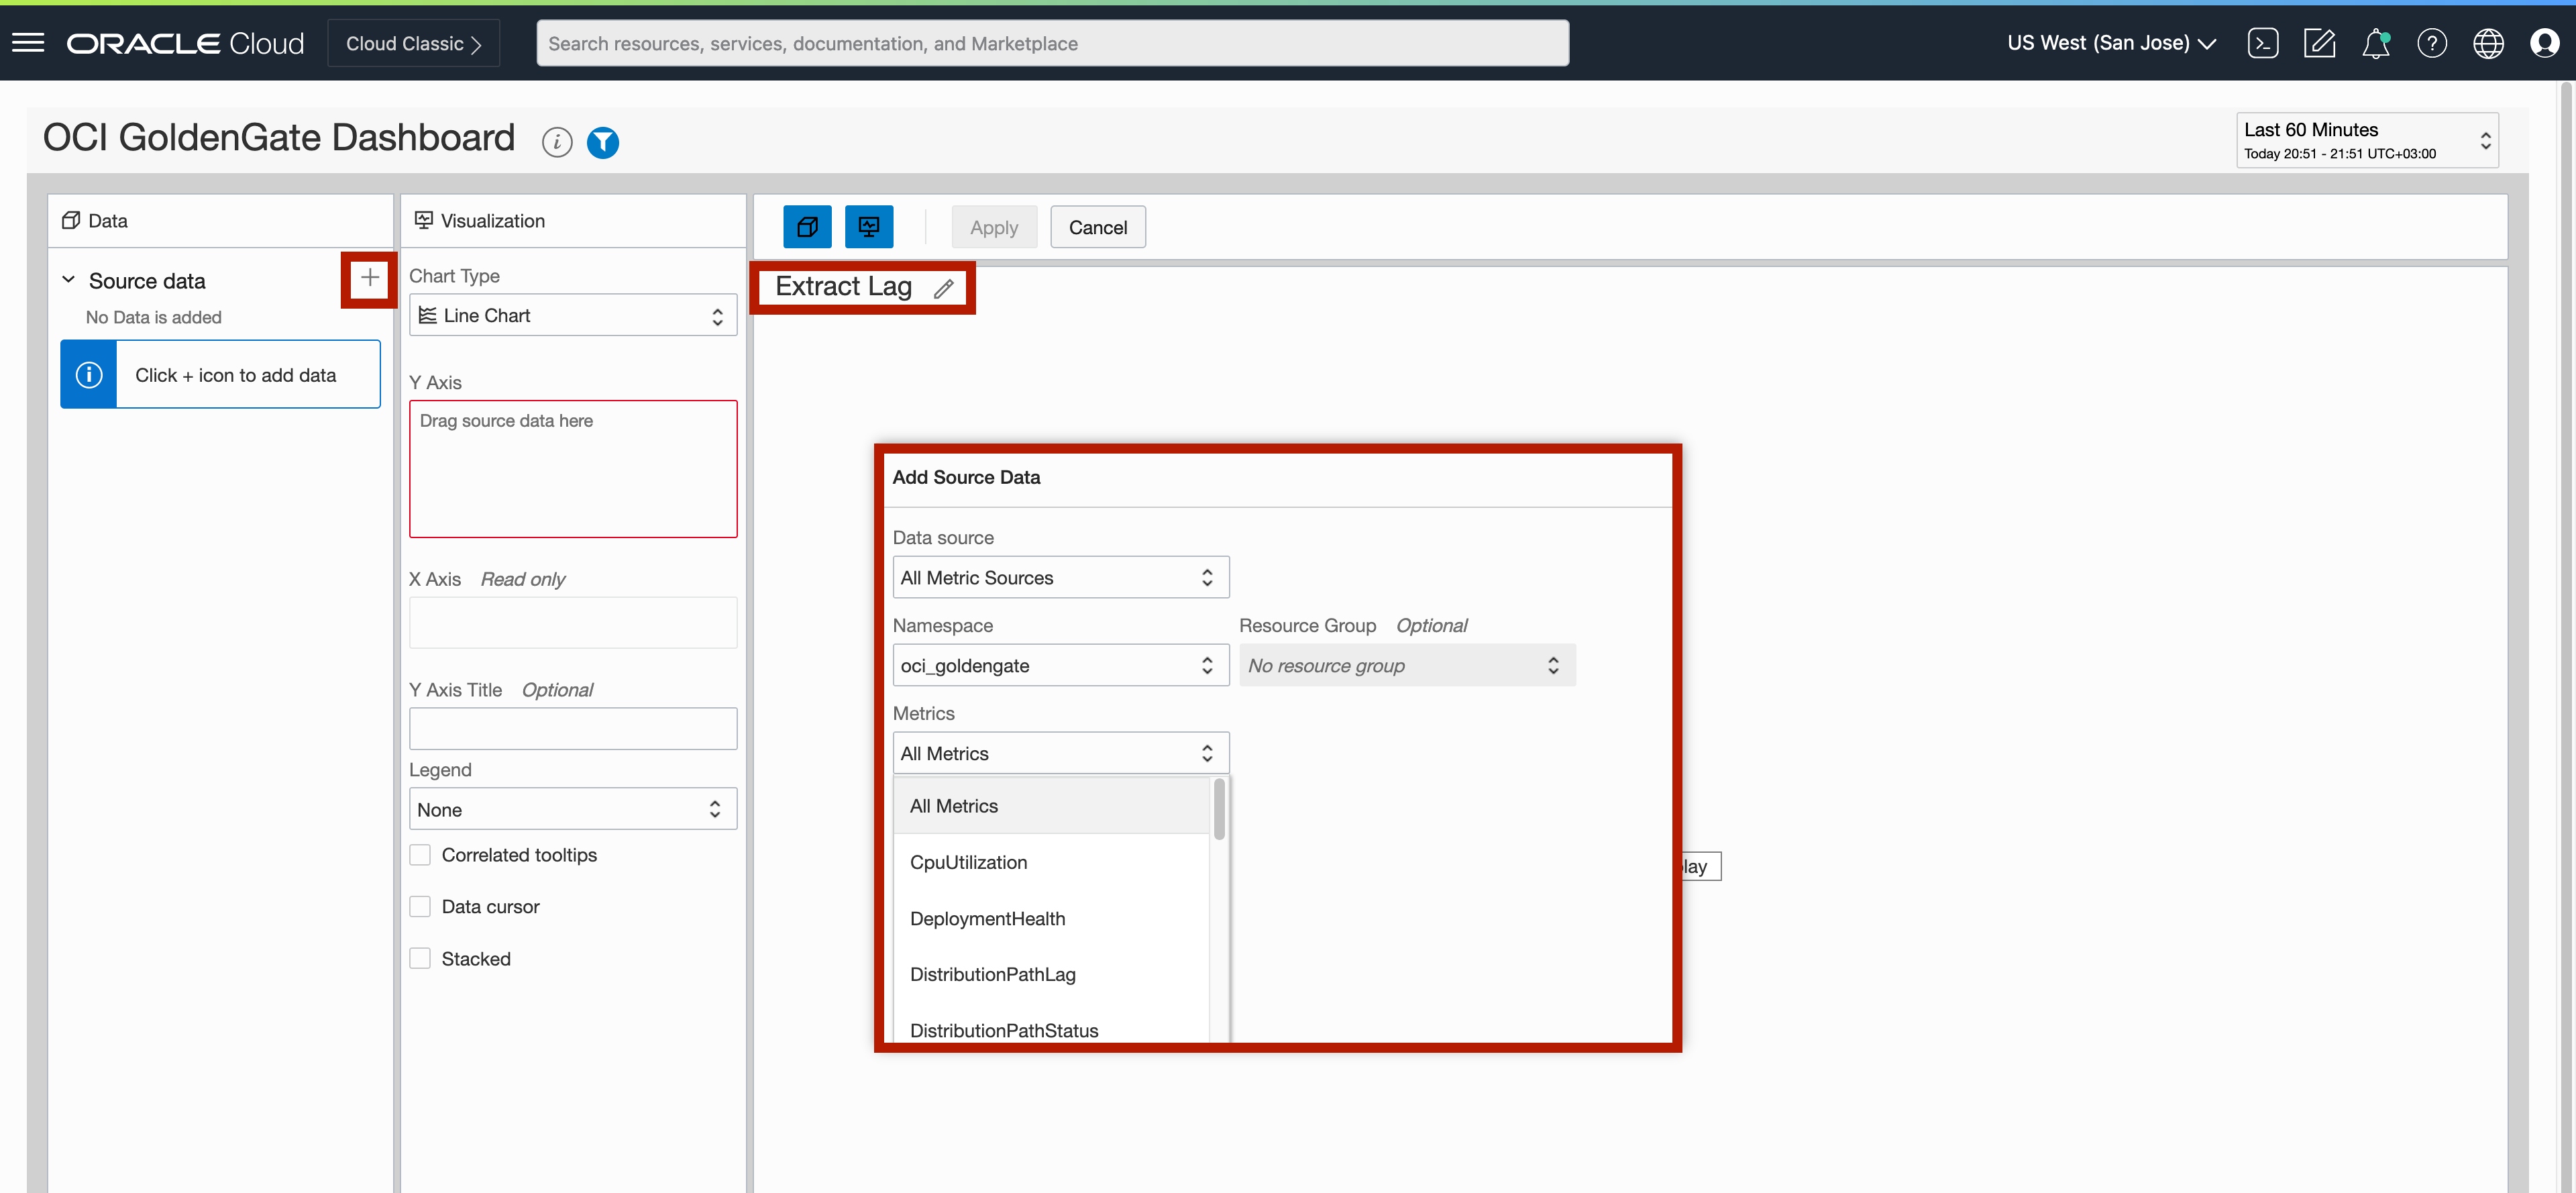This screenshot has width=2576, height=1193.
Task: Open the Namespace oci_goldengate dropdown
Action: coord(1059,665)
